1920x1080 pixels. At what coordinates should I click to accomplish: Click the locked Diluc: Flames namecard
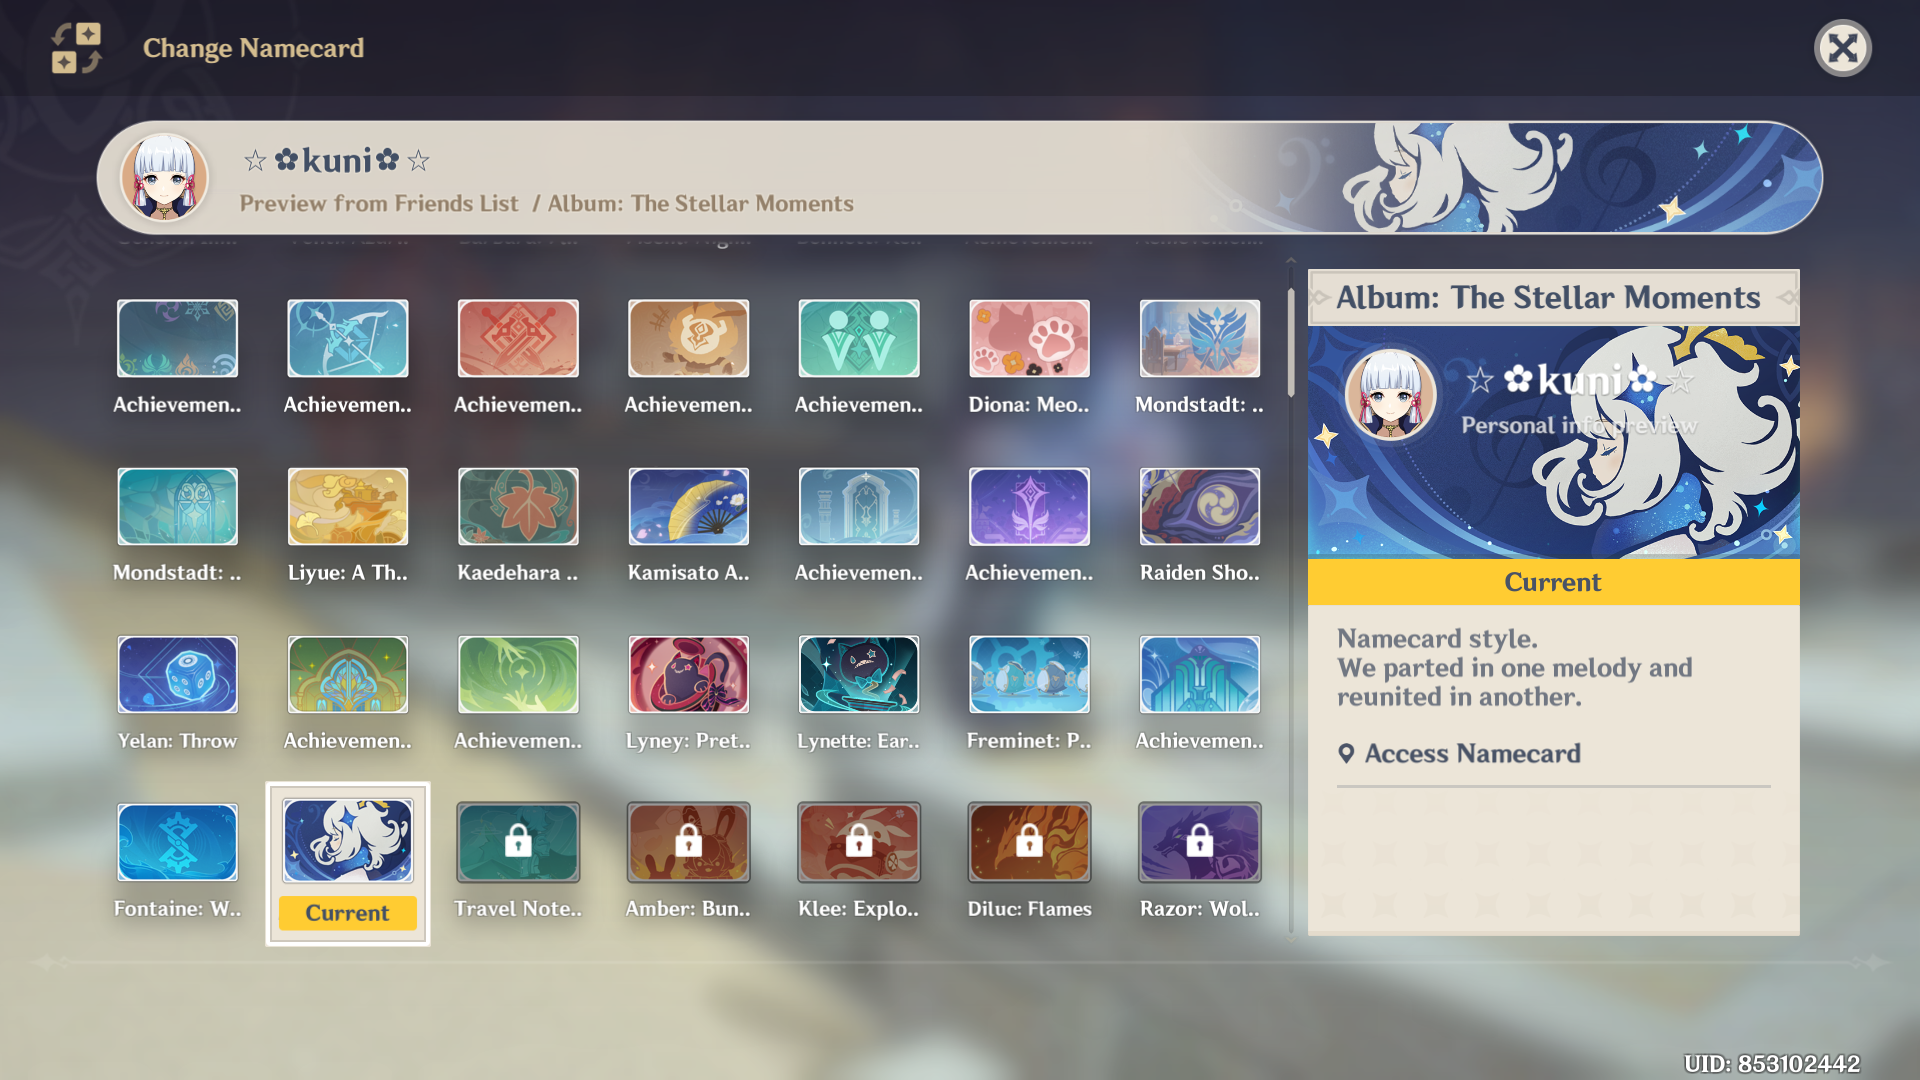coord(1029,842)
